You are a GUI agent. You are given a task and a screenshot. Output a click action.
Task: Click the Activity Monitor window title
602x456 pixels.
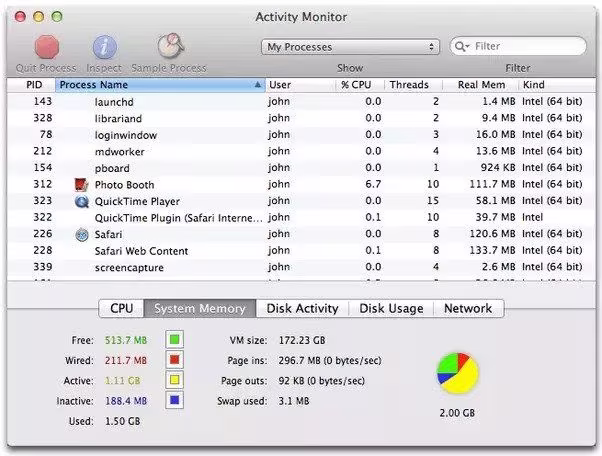pos(301,17)
